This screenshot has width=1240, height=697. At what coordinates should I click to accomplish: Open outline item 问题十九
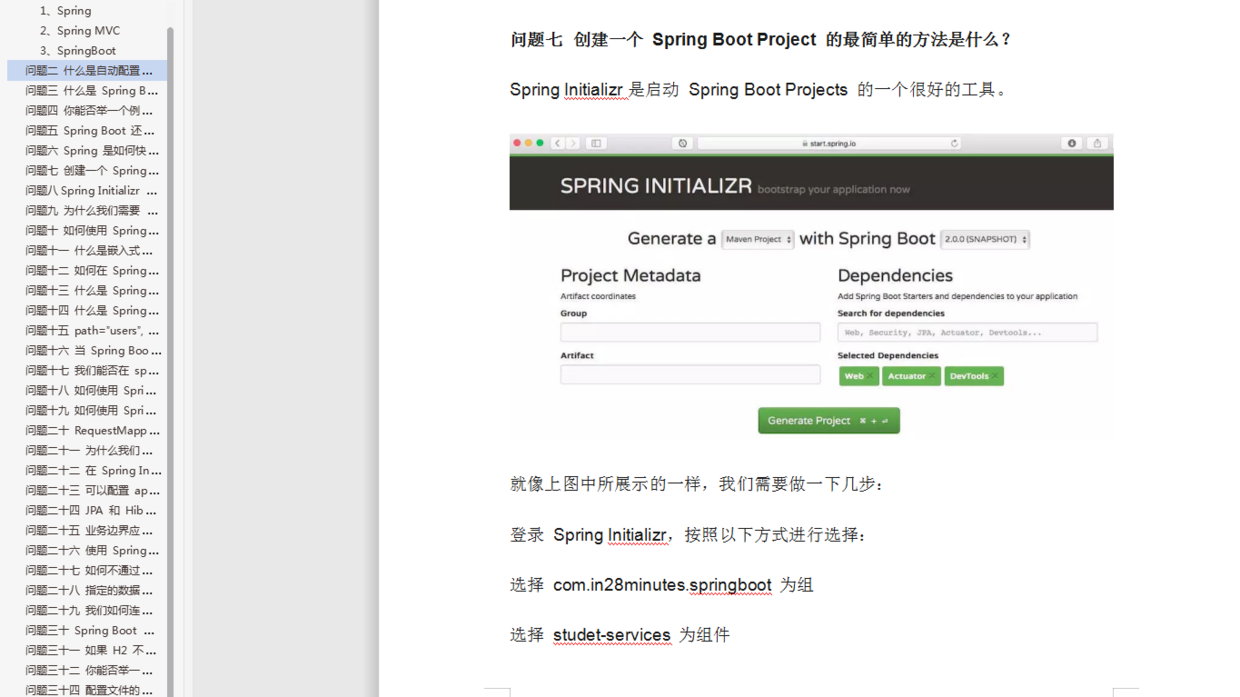(90, 410)
